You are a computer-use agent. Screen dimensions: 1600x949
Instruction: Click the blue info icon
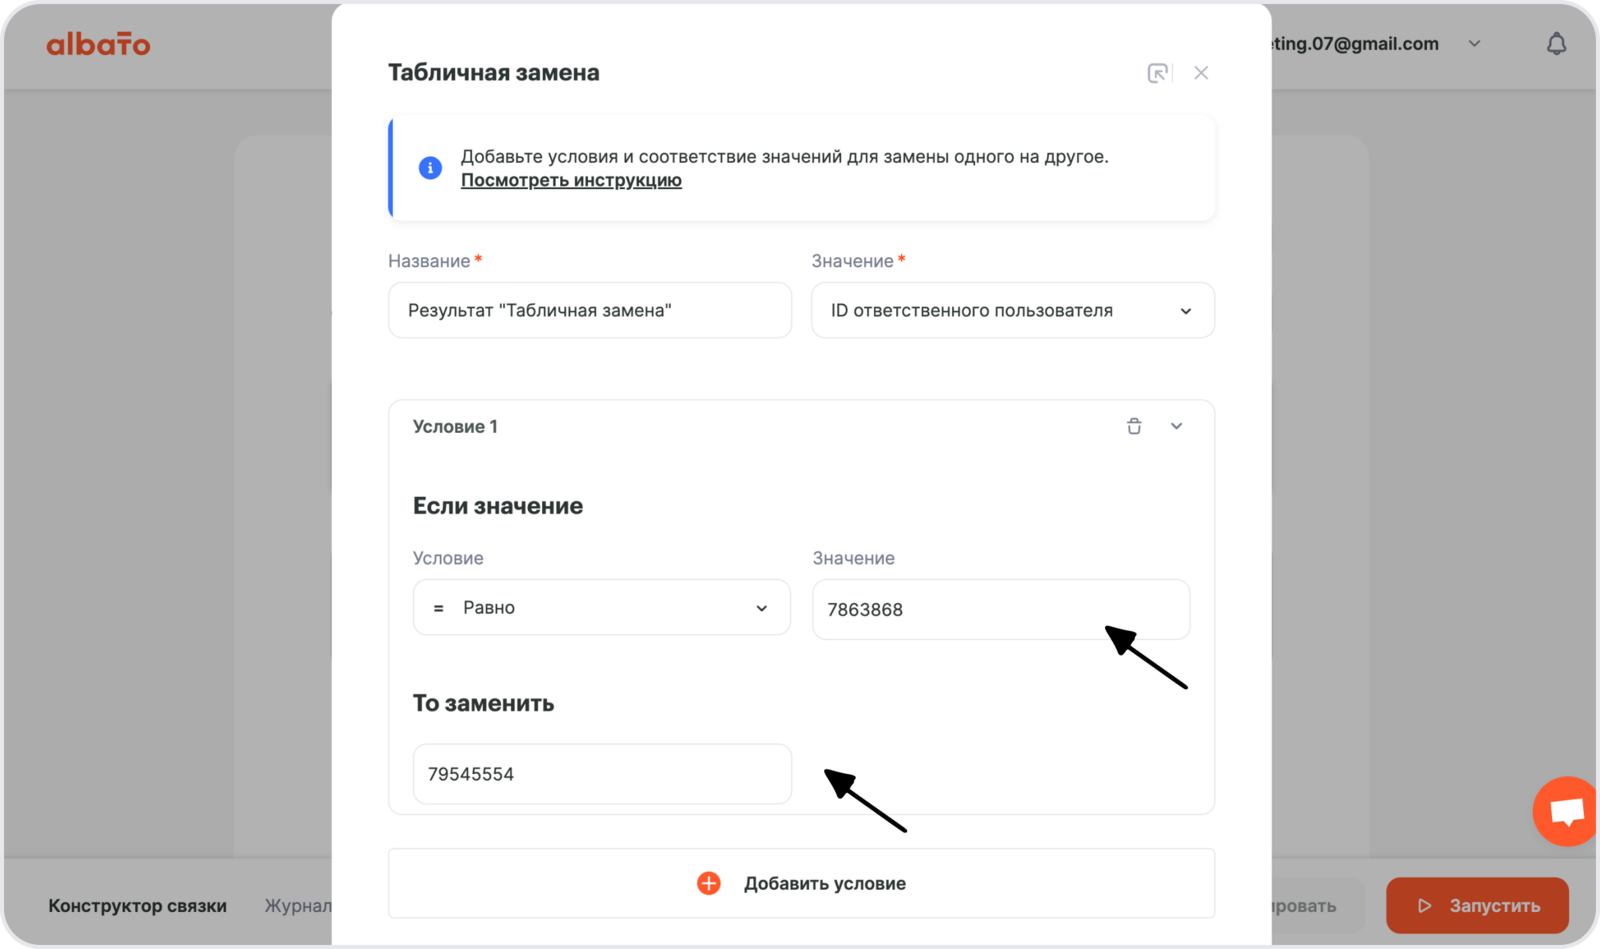coord(430,168)
